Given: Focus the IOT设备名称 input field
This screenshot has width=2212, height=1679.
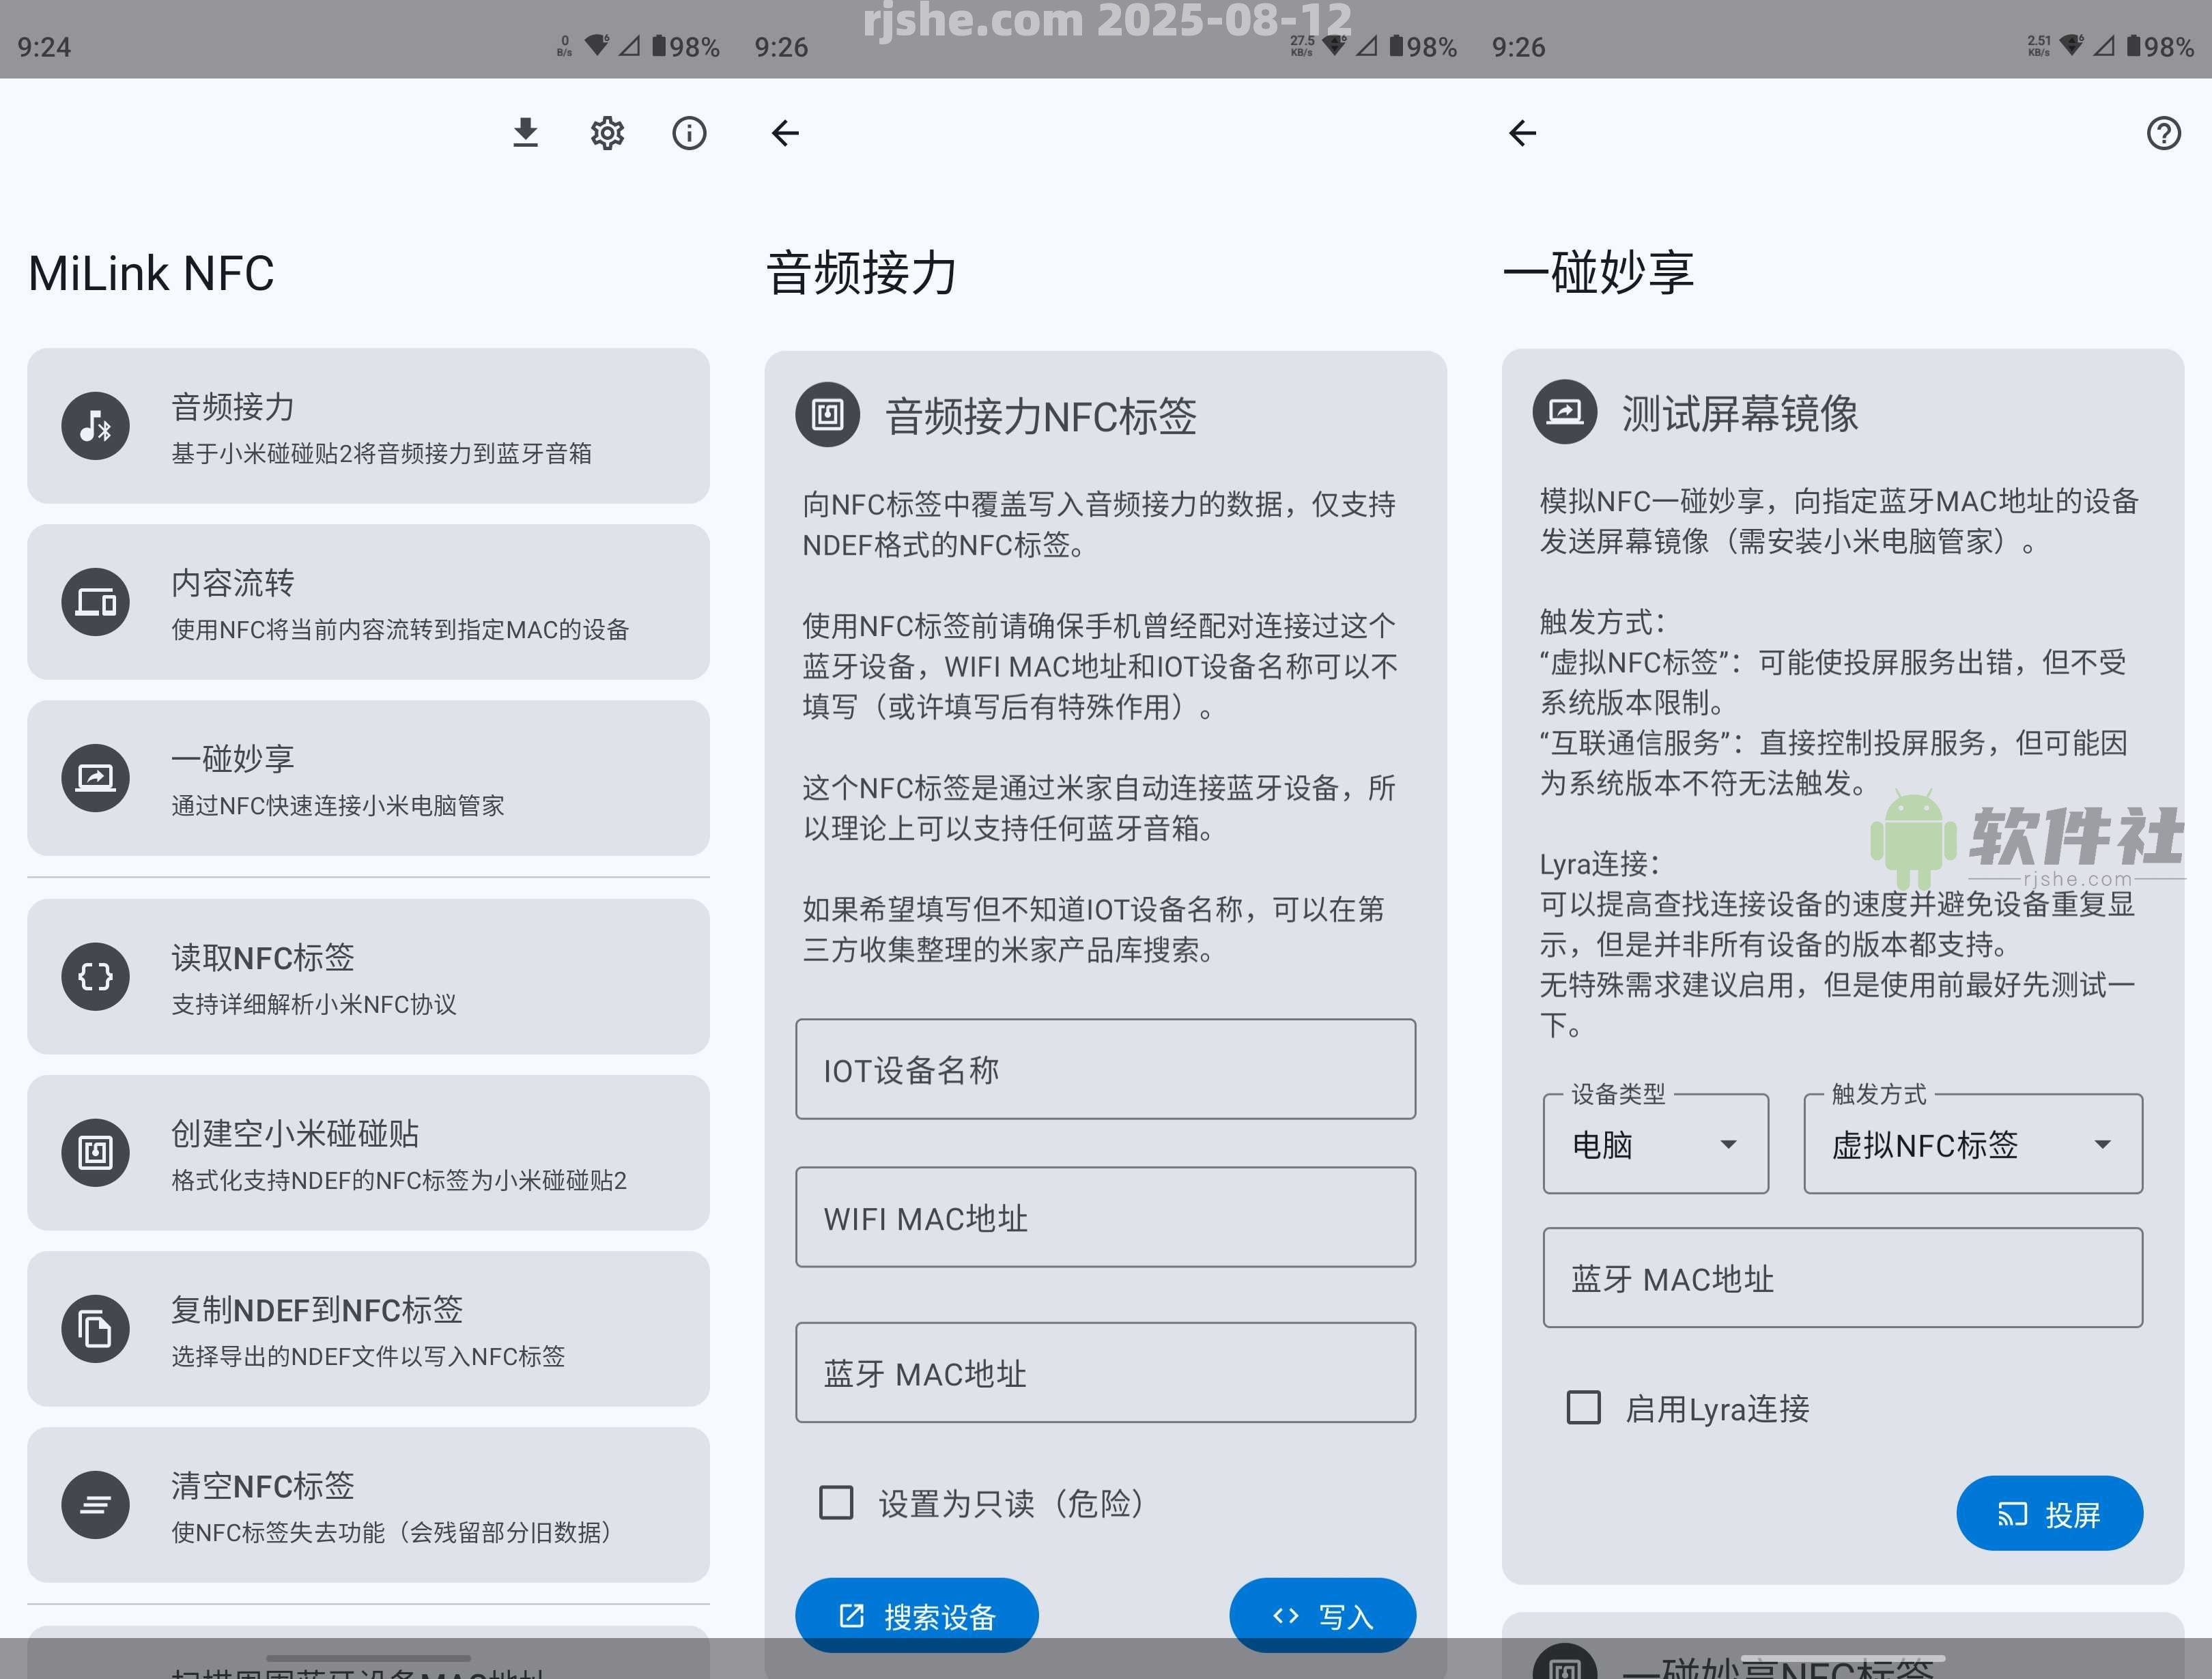Looking at the screenshot, I should (x=1105, y=1070).
